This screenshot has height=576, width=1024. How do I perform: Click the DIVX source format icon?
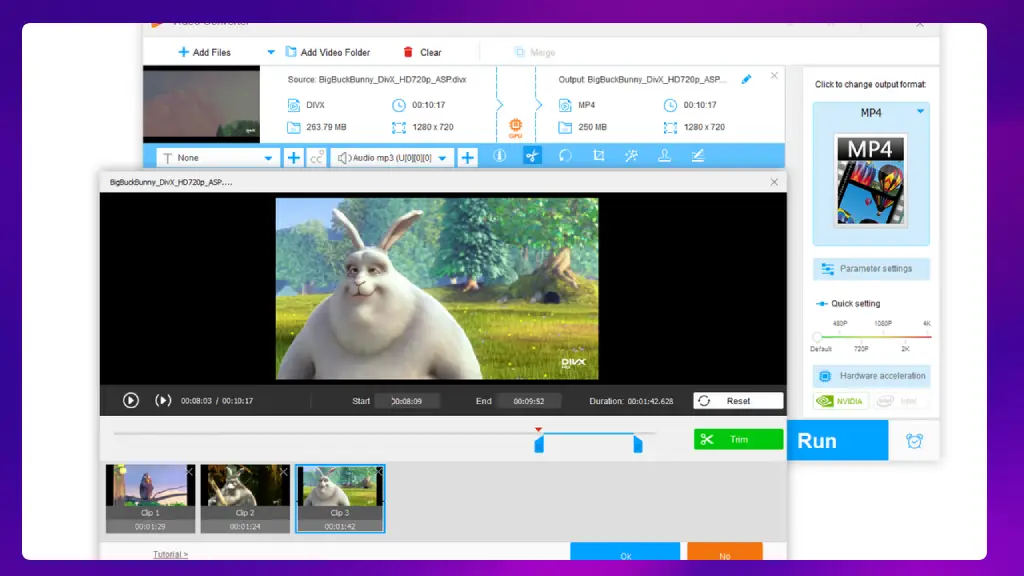(294, 105)
